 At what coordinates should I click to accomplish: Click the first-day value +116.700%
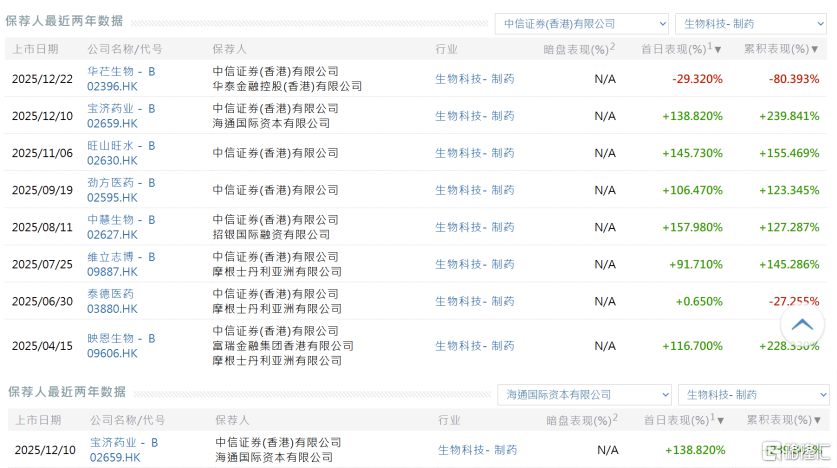click(692, 346)
